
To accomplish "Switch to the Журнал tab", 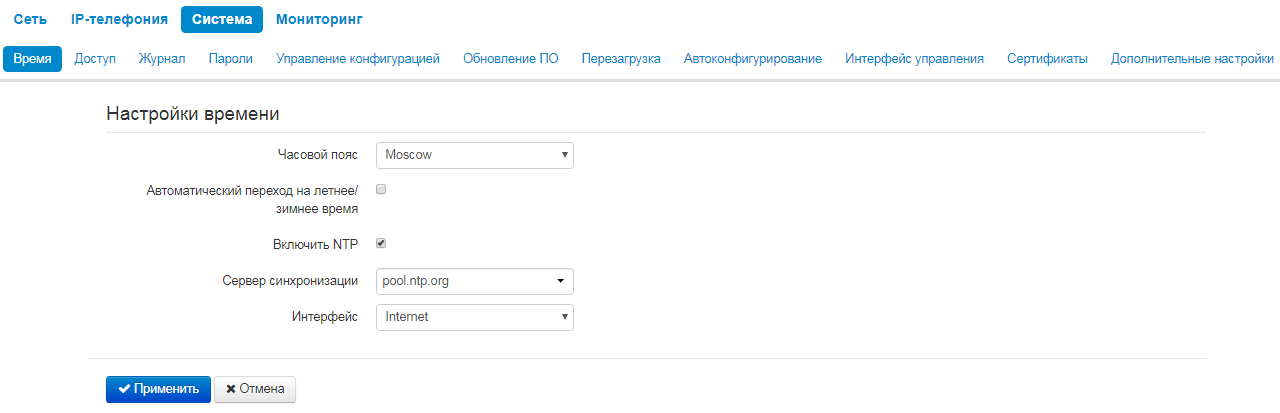I will tap(162, 59).
